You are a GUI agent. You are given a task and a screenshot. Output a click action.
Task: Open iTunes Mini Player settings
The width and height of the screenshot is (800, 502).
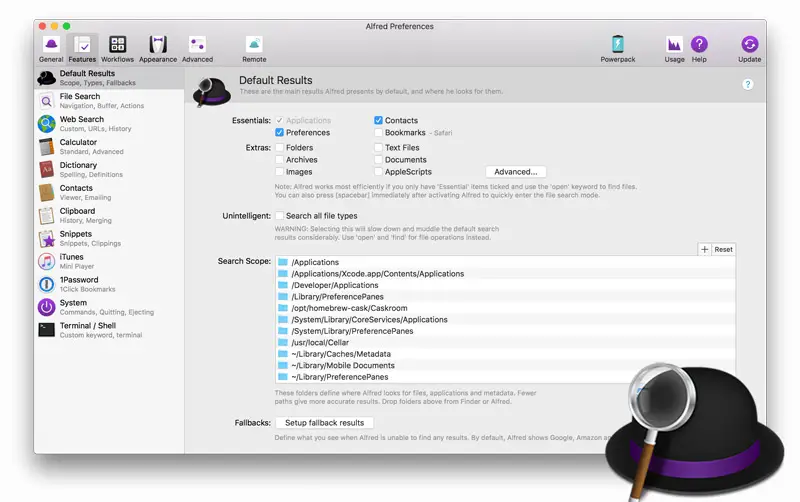(109, 262)
